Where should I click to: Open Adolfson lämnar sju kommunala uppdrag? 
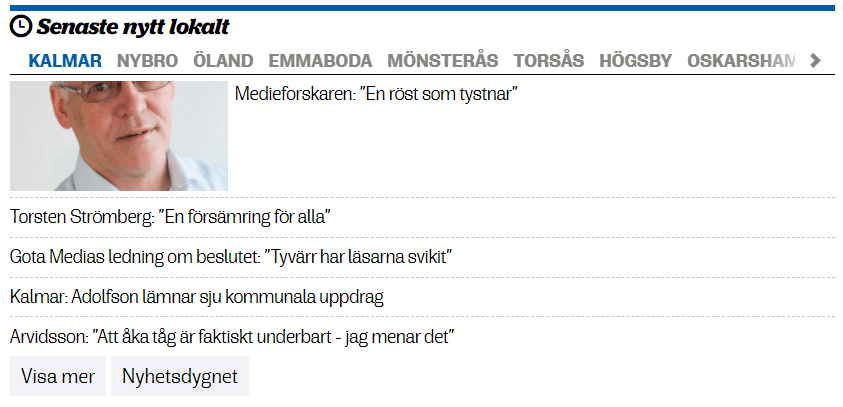point(197,297)
